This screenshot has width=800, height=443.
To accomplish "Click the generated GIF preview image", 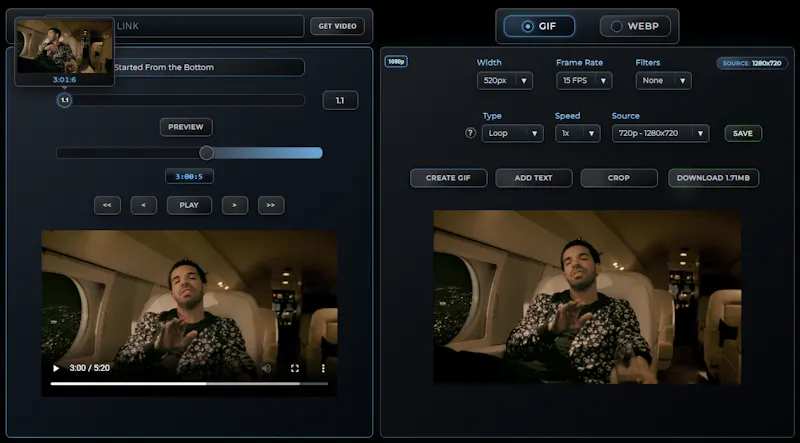I will click(x=587, y=298).
